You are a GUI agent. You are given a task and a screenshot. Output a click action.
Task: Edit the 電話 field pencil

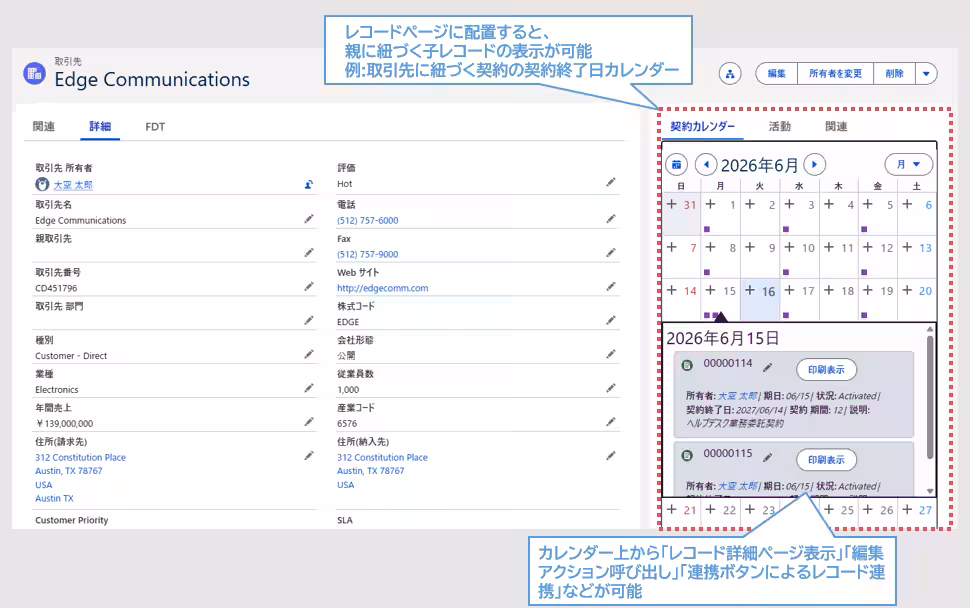(x=611, y=219)
